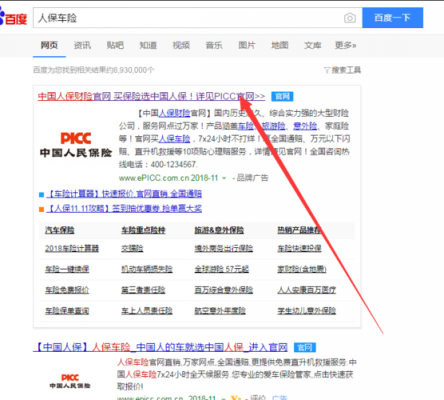
Task: Open the 车险保单查询 link
Action: click(67, 311)
